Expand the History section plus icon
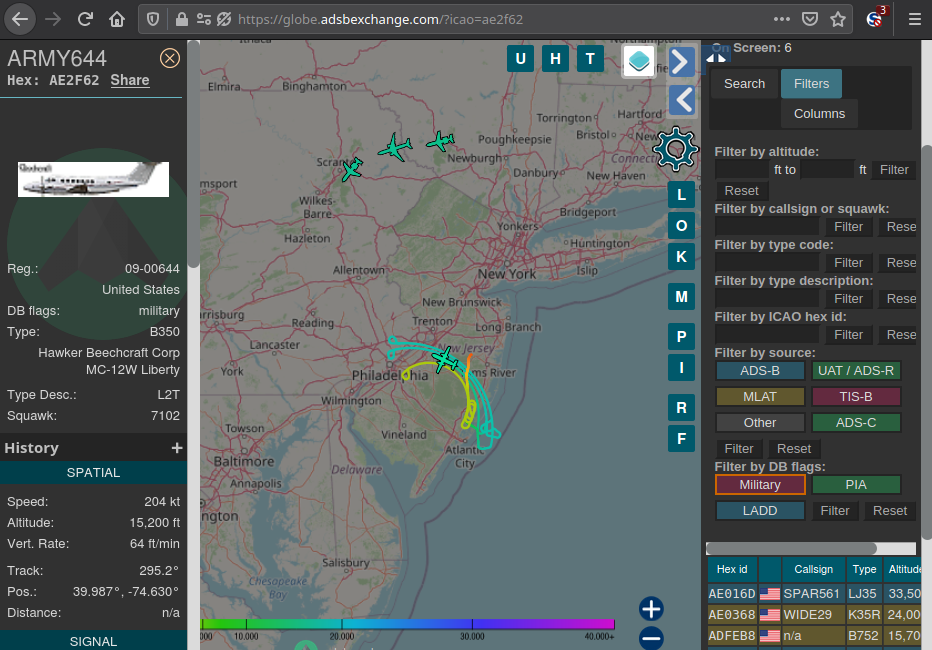This screenshot has width=932, height=650. (177, 448)
